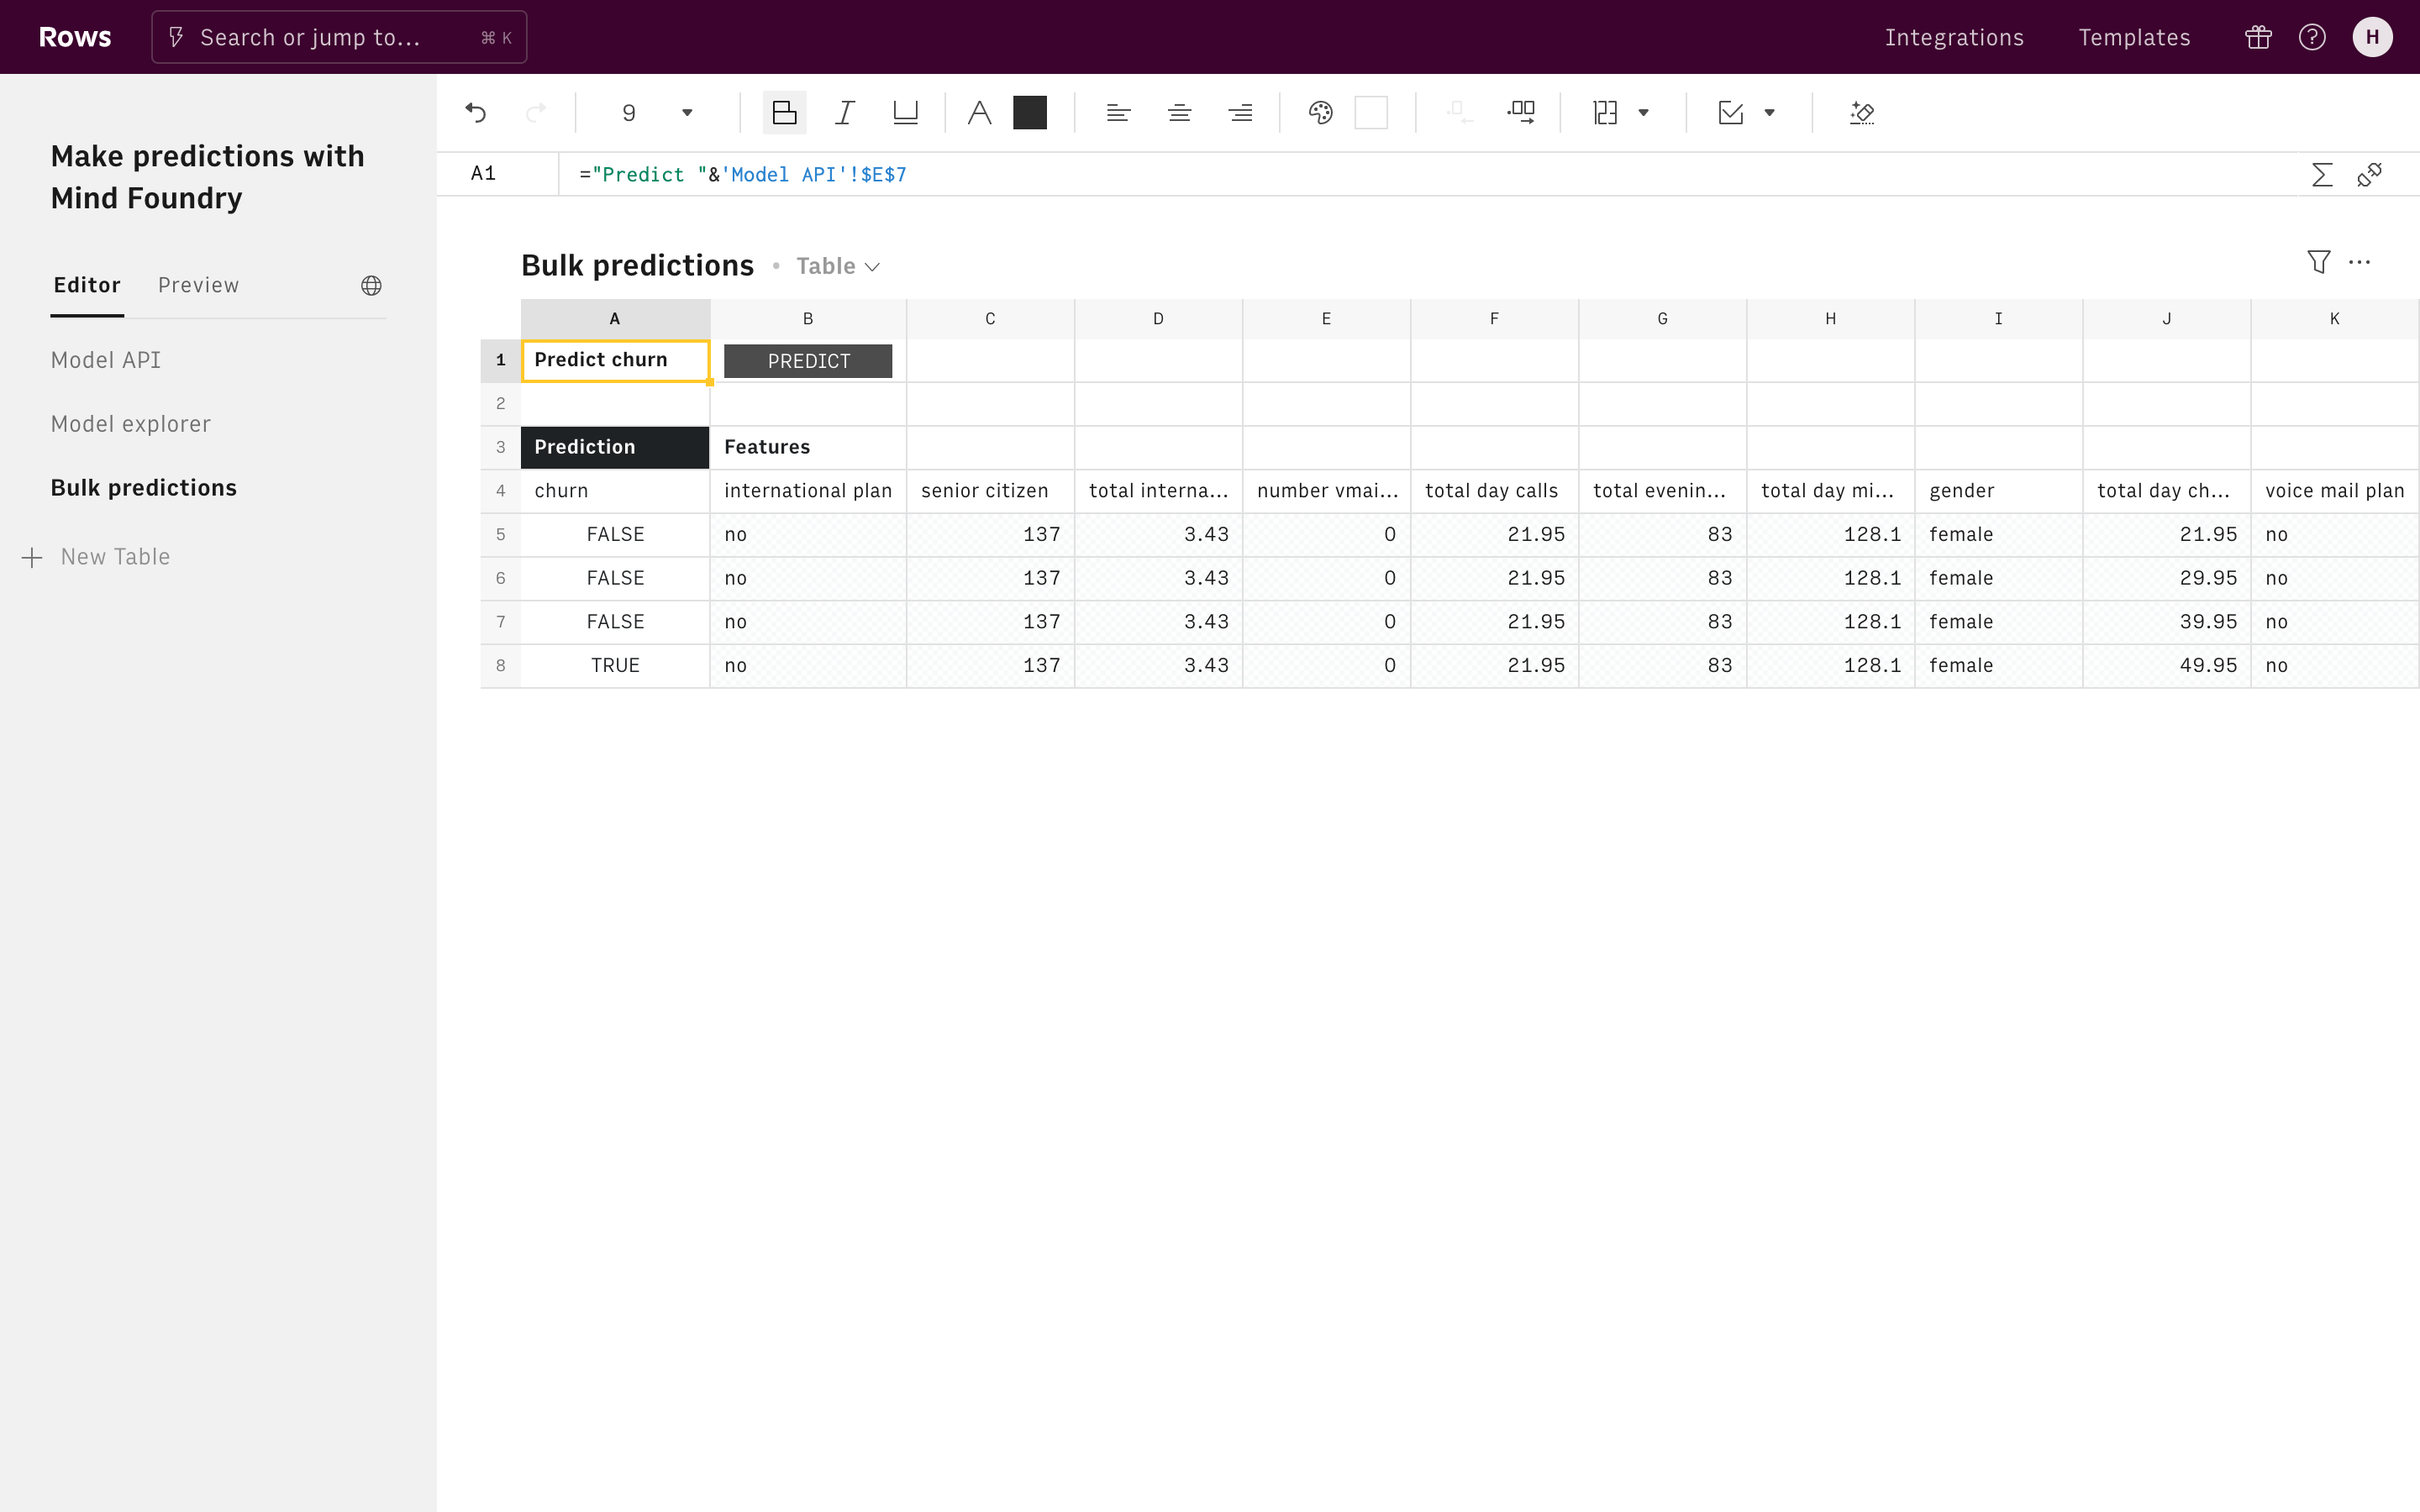Click the churn header cell
2420x1512 pixels.
point(615,491)
